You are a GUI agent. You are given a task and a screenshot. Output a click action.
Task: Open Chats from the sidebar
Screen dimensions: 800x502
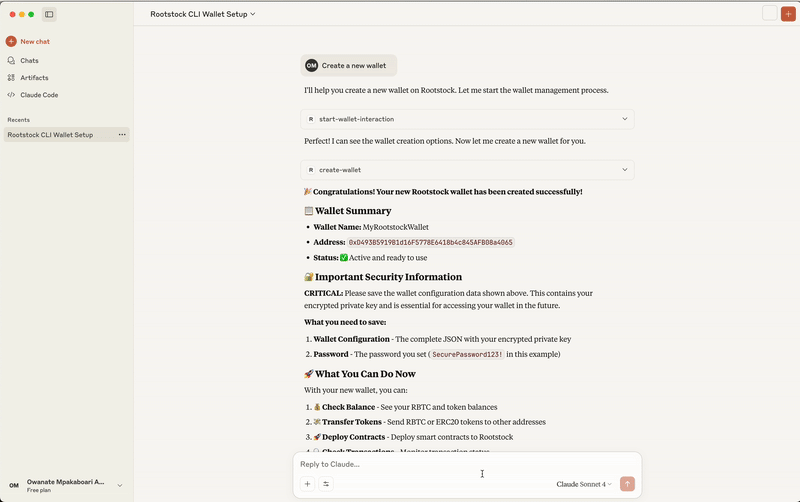click(x=29, y=60)
